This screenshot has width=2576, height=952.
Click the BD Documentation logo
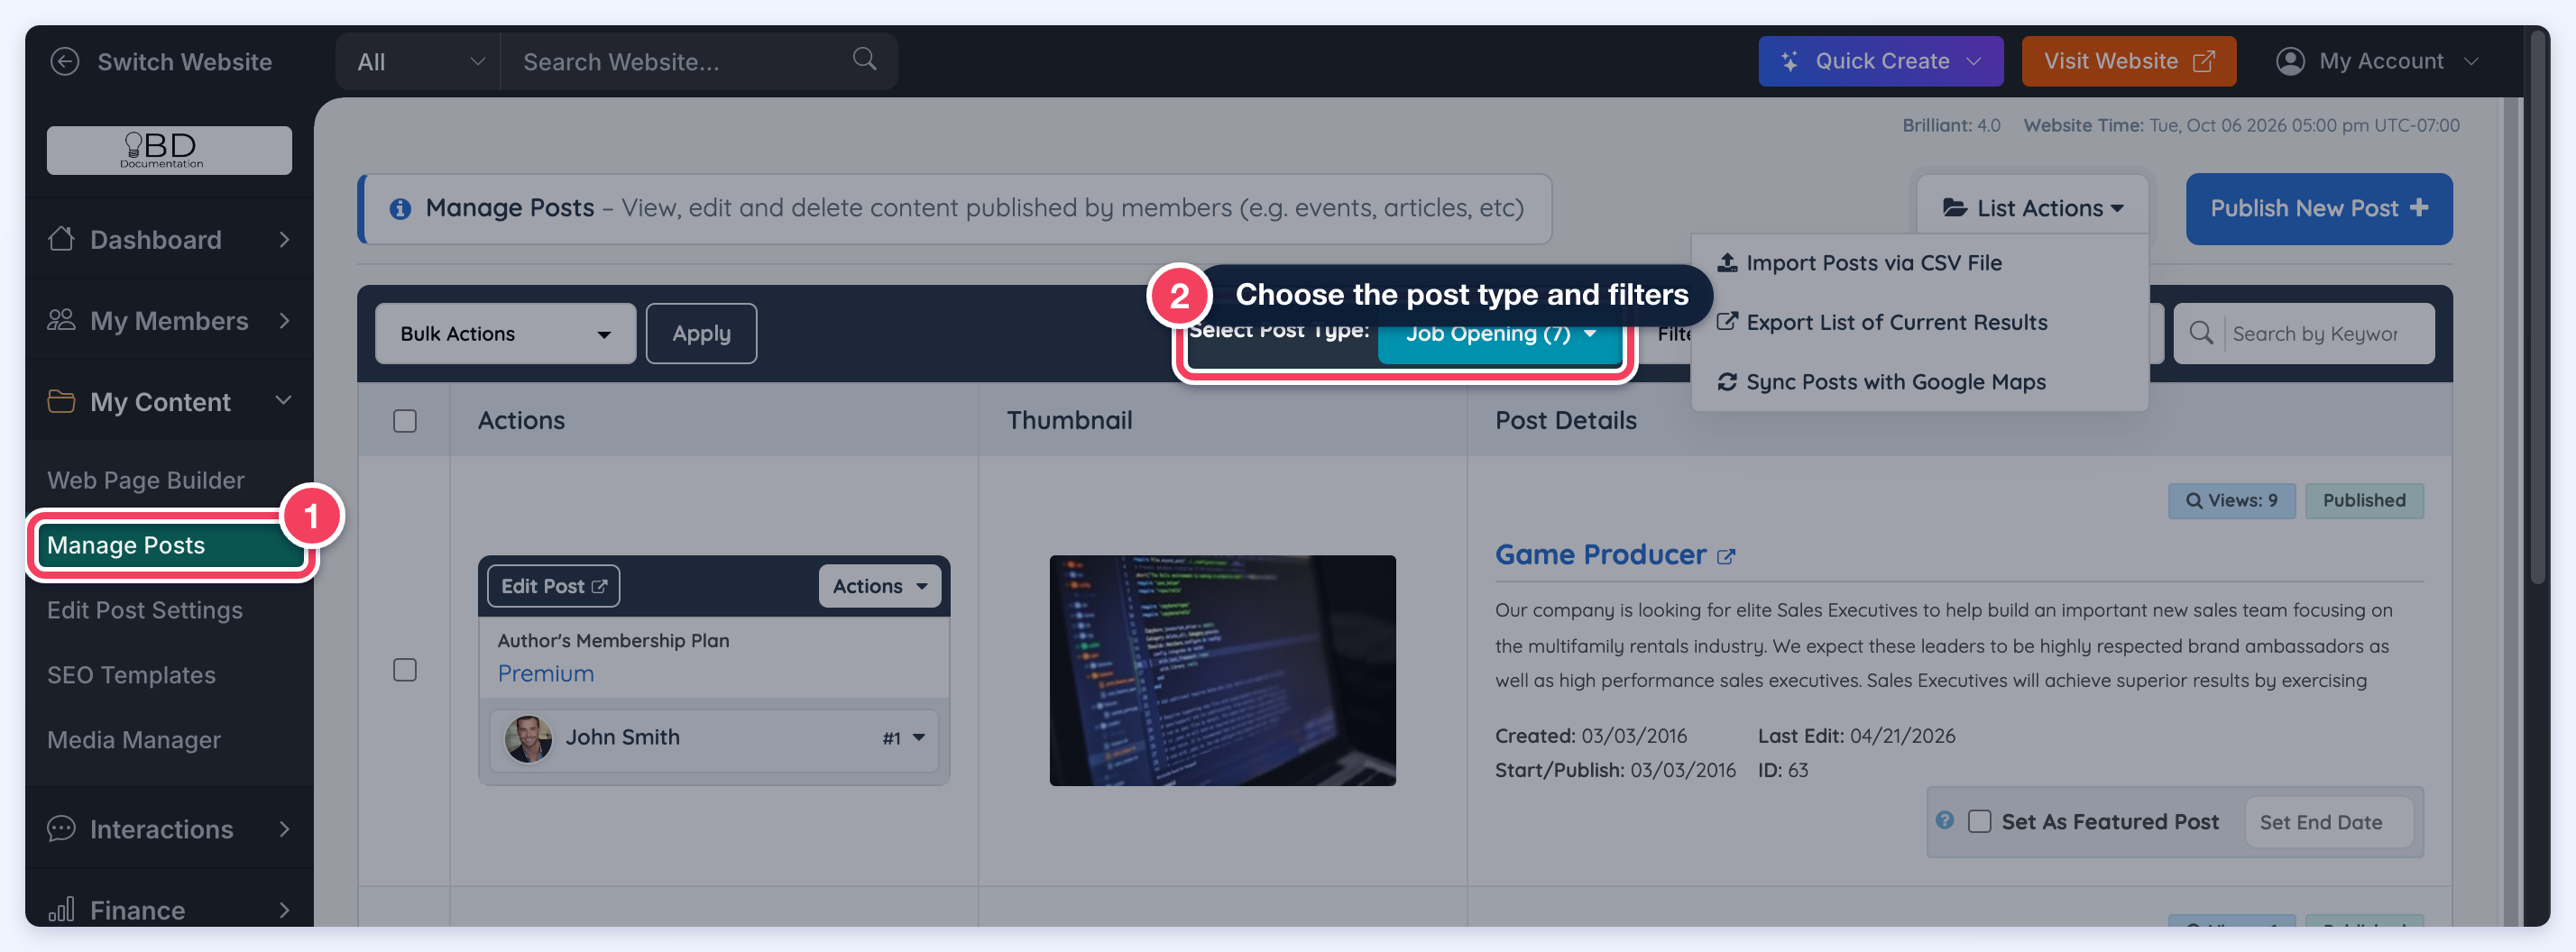coord(169,150)
